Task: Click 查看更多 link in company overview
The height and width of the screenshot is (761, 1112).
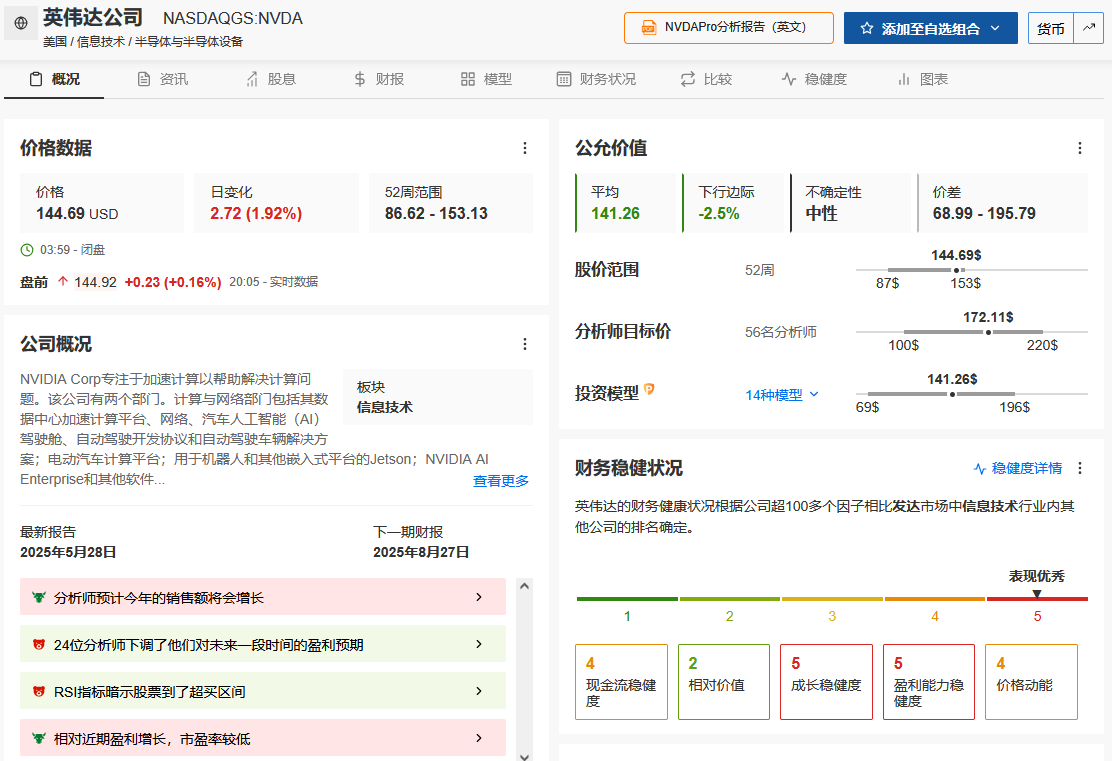Action: [501, 481]
